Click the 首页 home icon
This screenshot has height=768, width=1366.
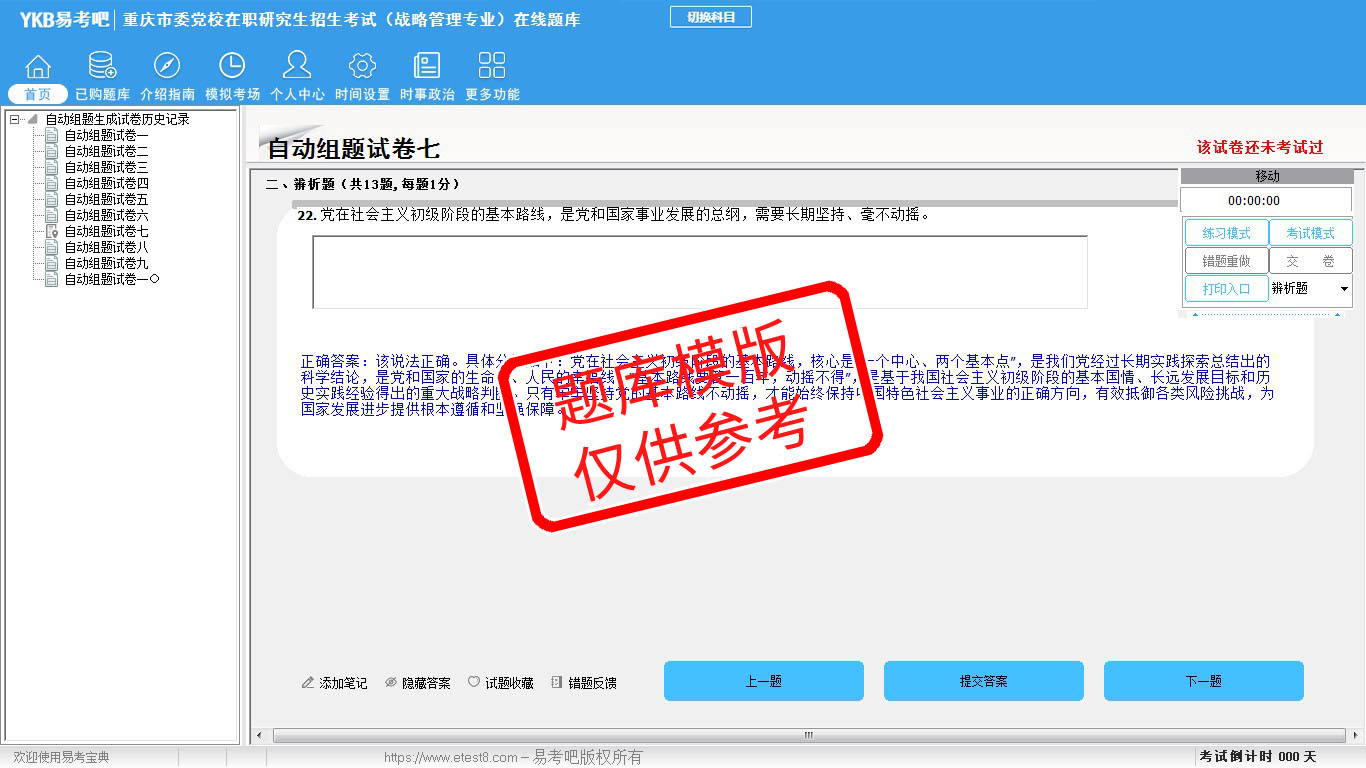[38, 67]
